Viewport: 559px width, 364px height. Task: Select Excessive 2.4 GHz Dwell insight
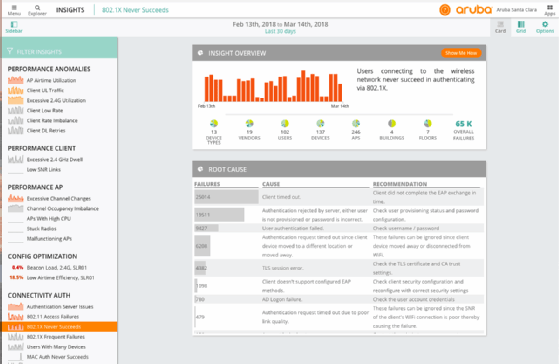tap(55, 160)
